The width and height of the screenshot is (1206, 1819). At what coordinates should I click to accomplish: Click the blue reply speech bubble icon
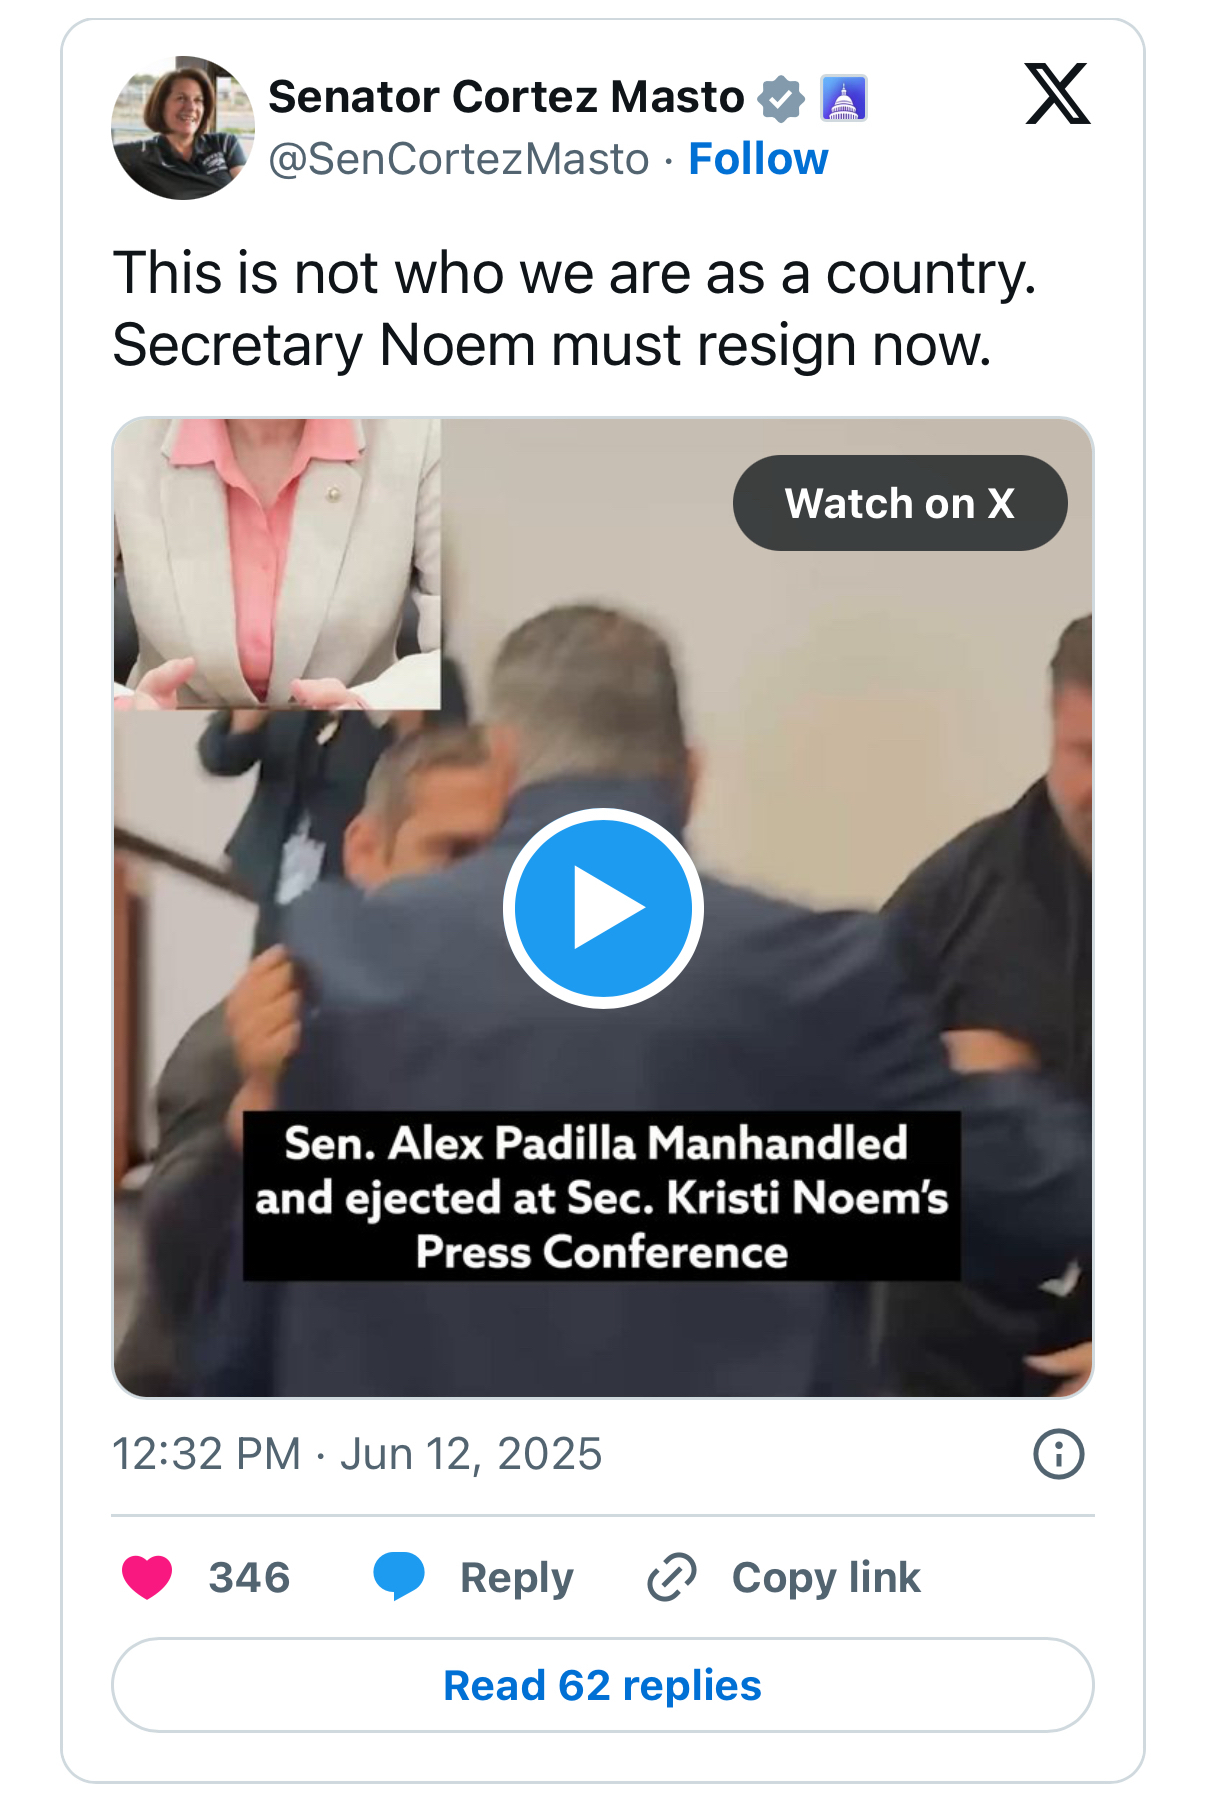tap(398, 1577)
